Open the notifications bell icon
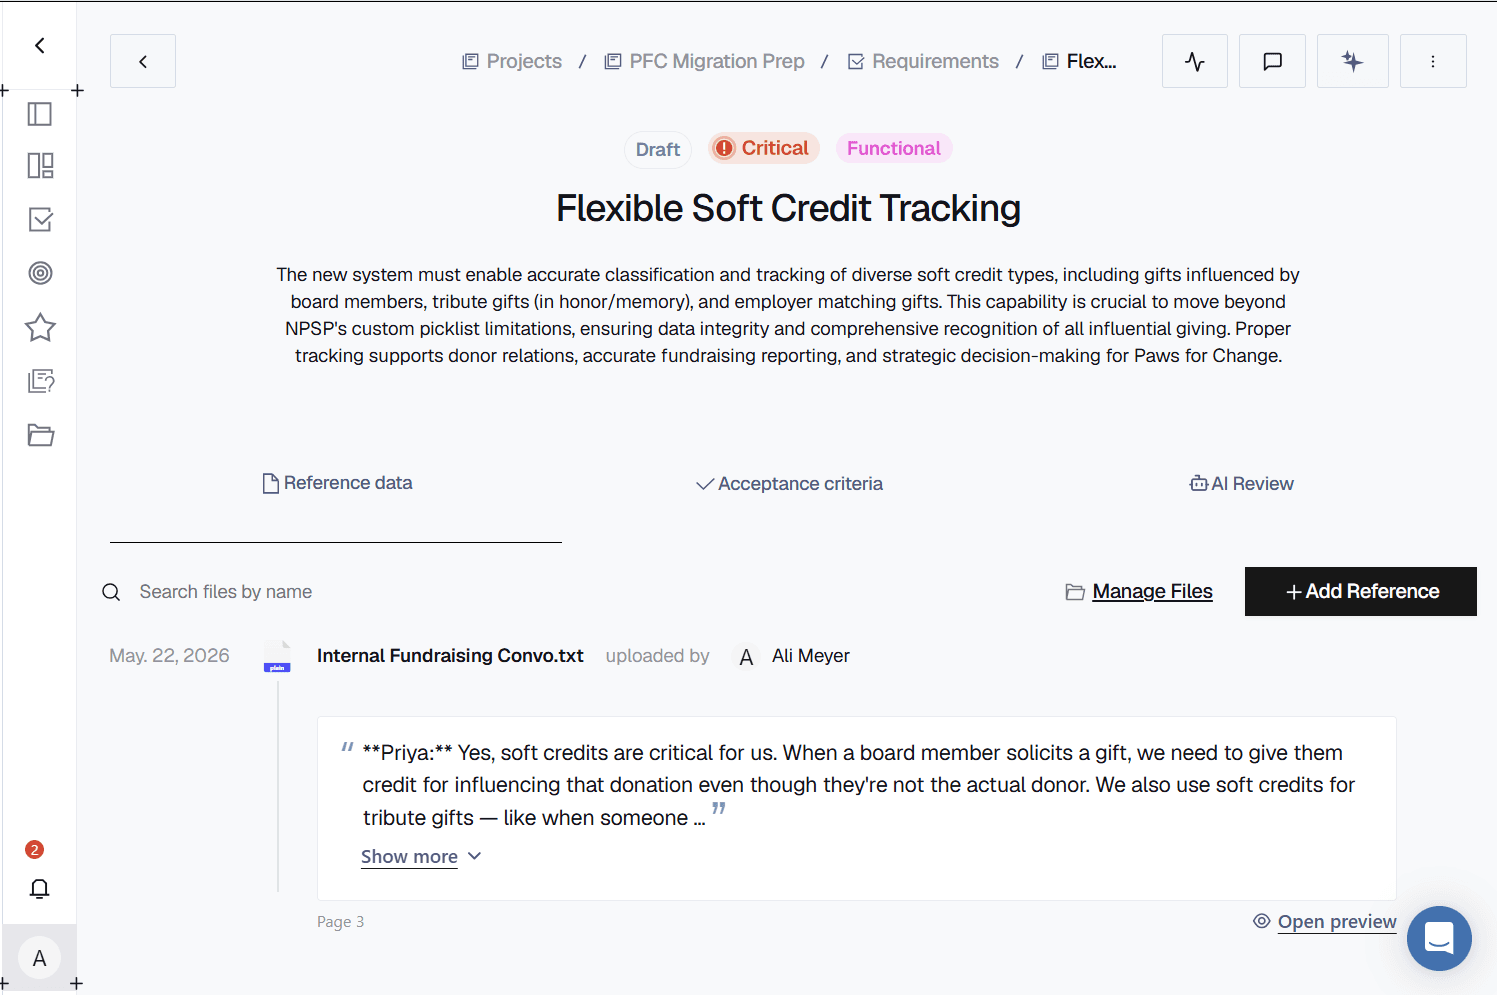The width and height of the screenshot is (1497, 995). 39,888
